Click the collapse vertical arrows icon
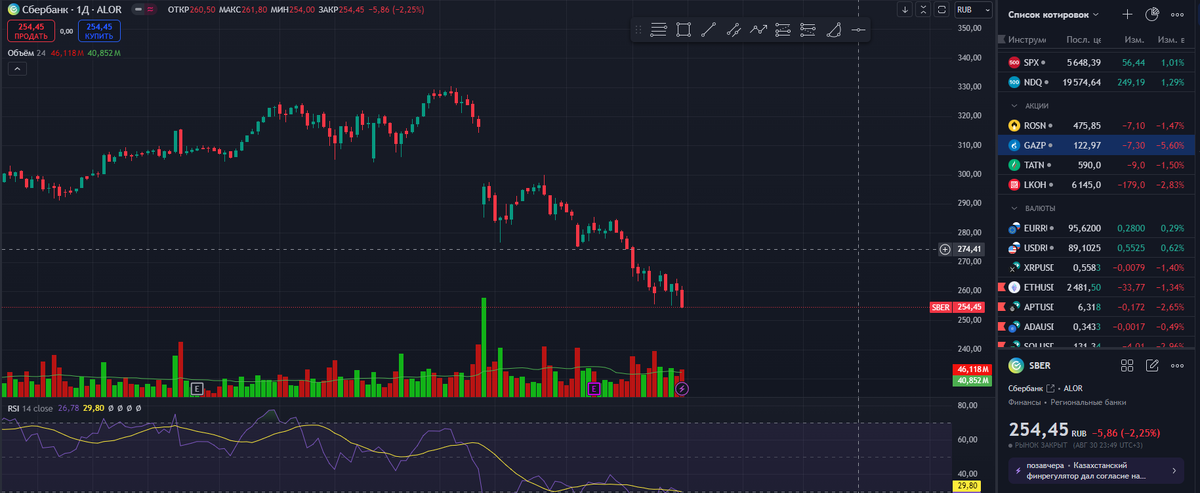 click(x=922, y=9)
